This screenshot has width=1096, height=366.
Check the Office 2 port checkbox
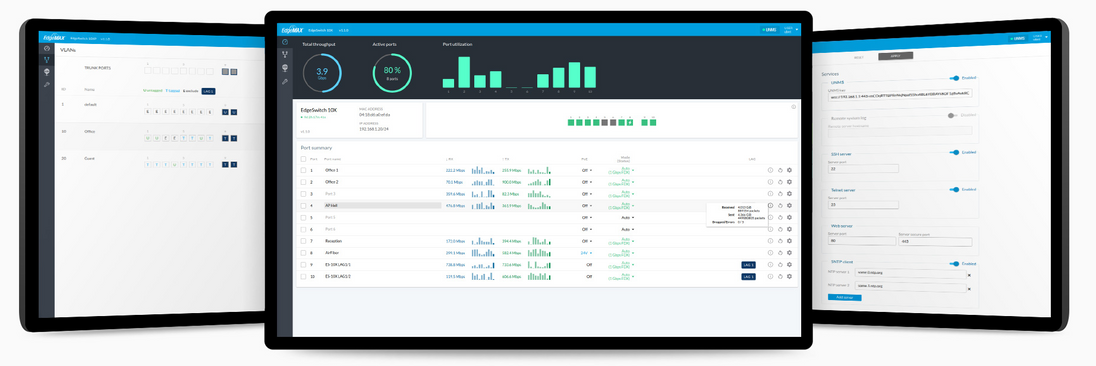click(x=303, y=182)
